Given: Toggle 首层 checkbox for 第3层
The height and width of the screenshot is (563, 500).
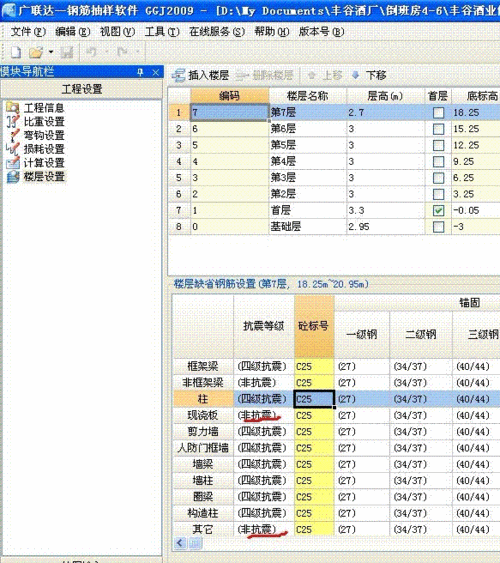Looking at the screenshot, I should coord(438,178).
